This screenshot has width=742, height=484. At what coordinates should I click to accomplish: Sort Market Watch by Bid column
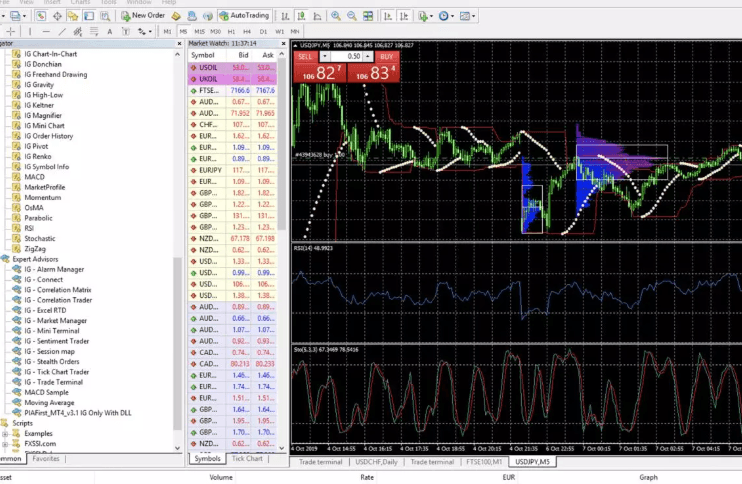(x=243, y=55)
